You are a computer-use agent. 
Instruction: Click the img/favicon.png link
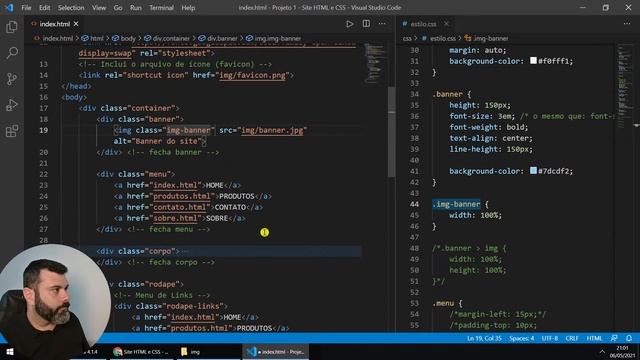[252, 75]
